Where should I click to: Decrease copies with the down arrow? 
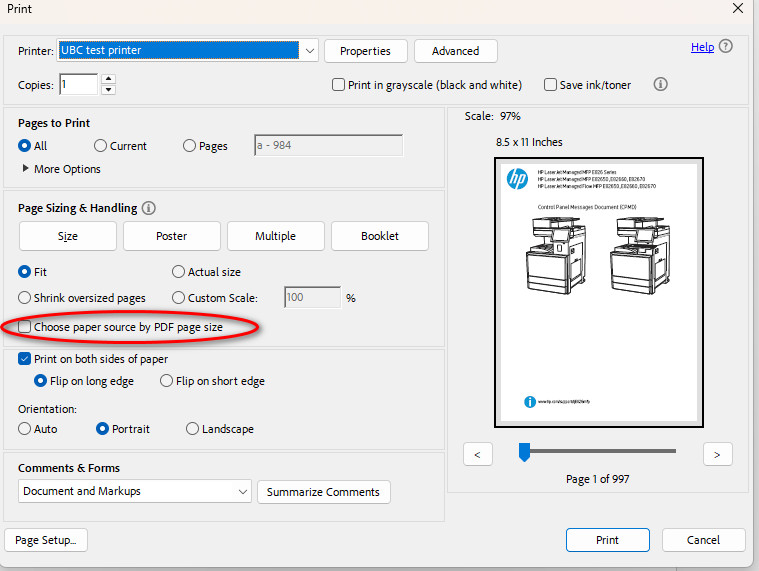point(109,90)
